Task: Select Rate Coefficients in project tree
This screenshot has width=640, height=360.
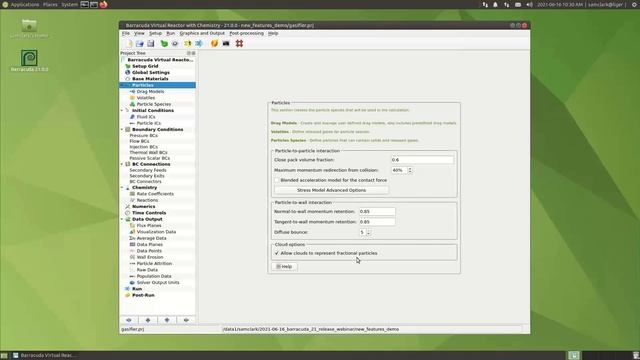Action: coord(155,194)
